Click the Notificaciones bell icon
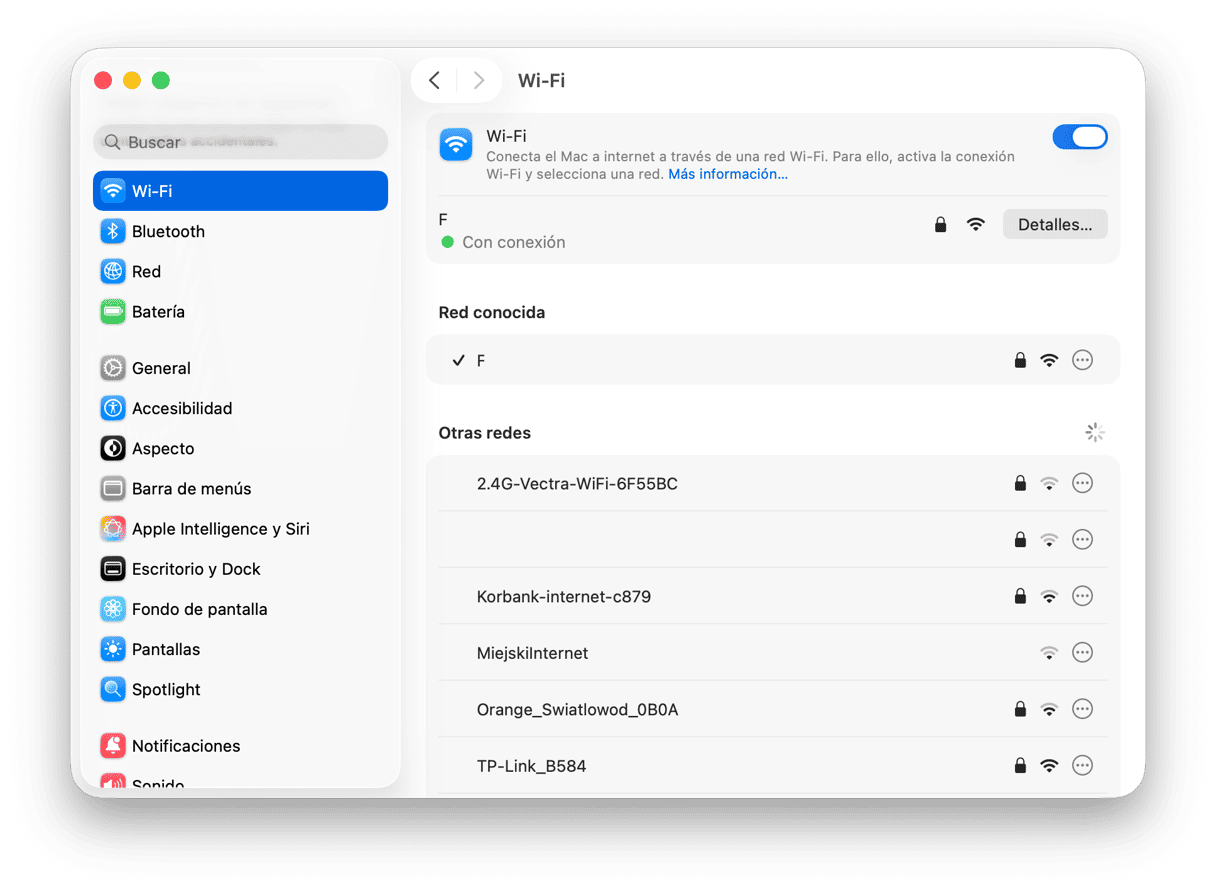Viewport: 1216px width, 891px height. [x=113, y=746]
